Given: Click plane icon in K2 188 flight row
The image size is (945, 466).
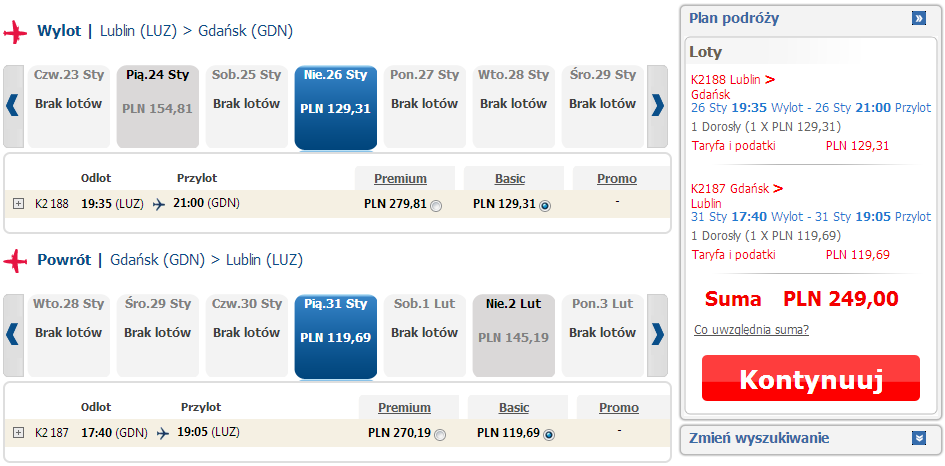Looking at the screenshot, I should (159, 204).
